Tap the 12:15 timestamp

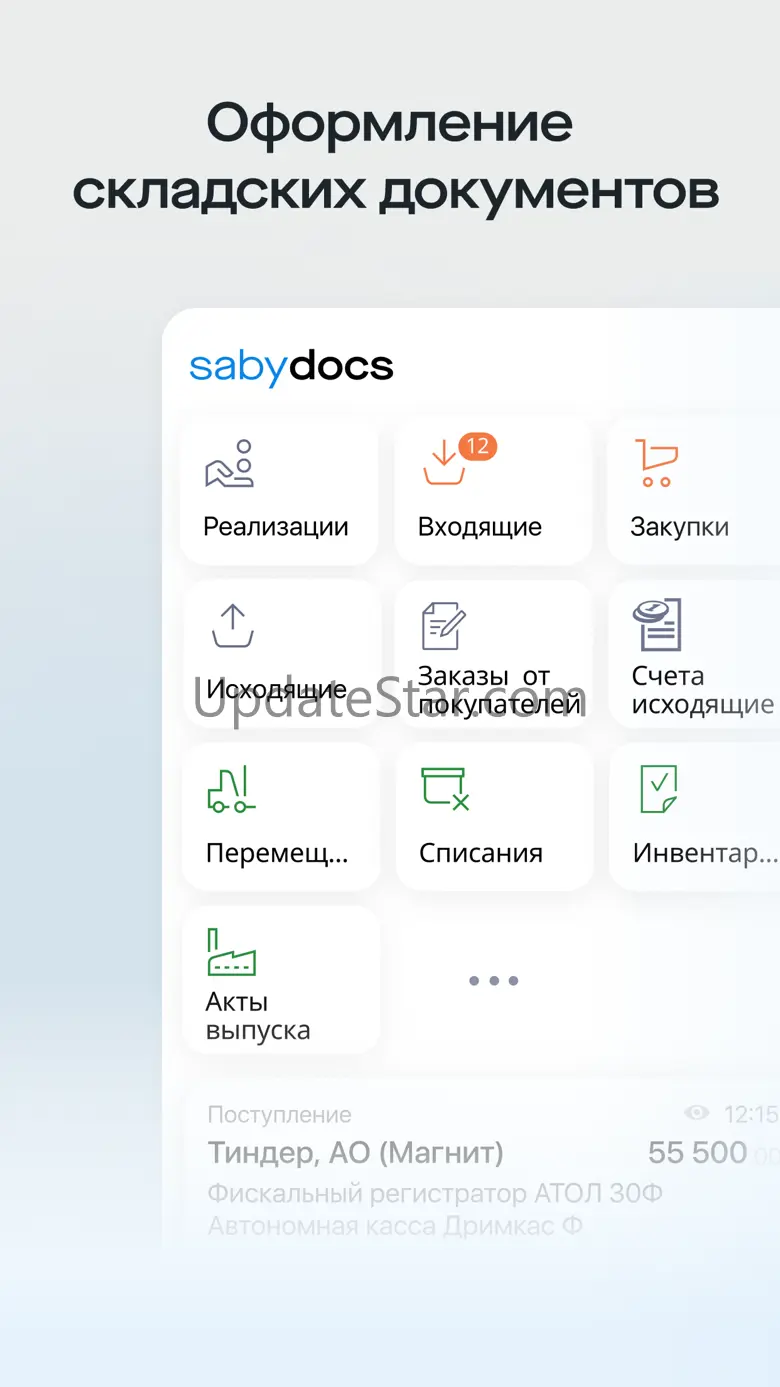click(750, 1114)
